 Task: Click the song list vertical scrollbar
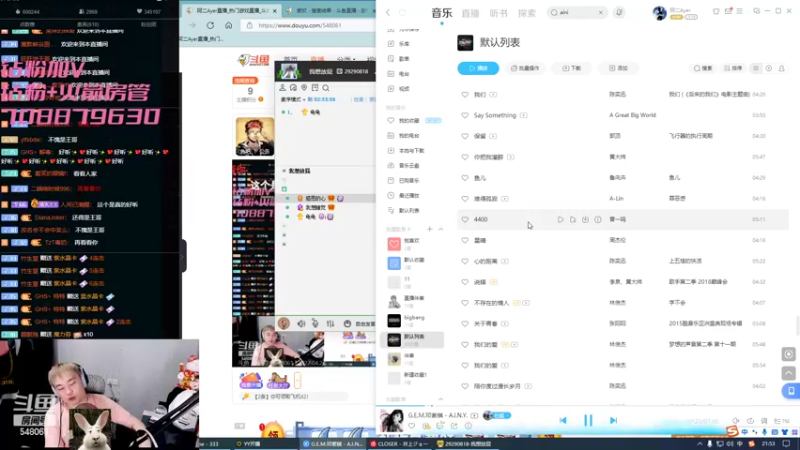797,326
